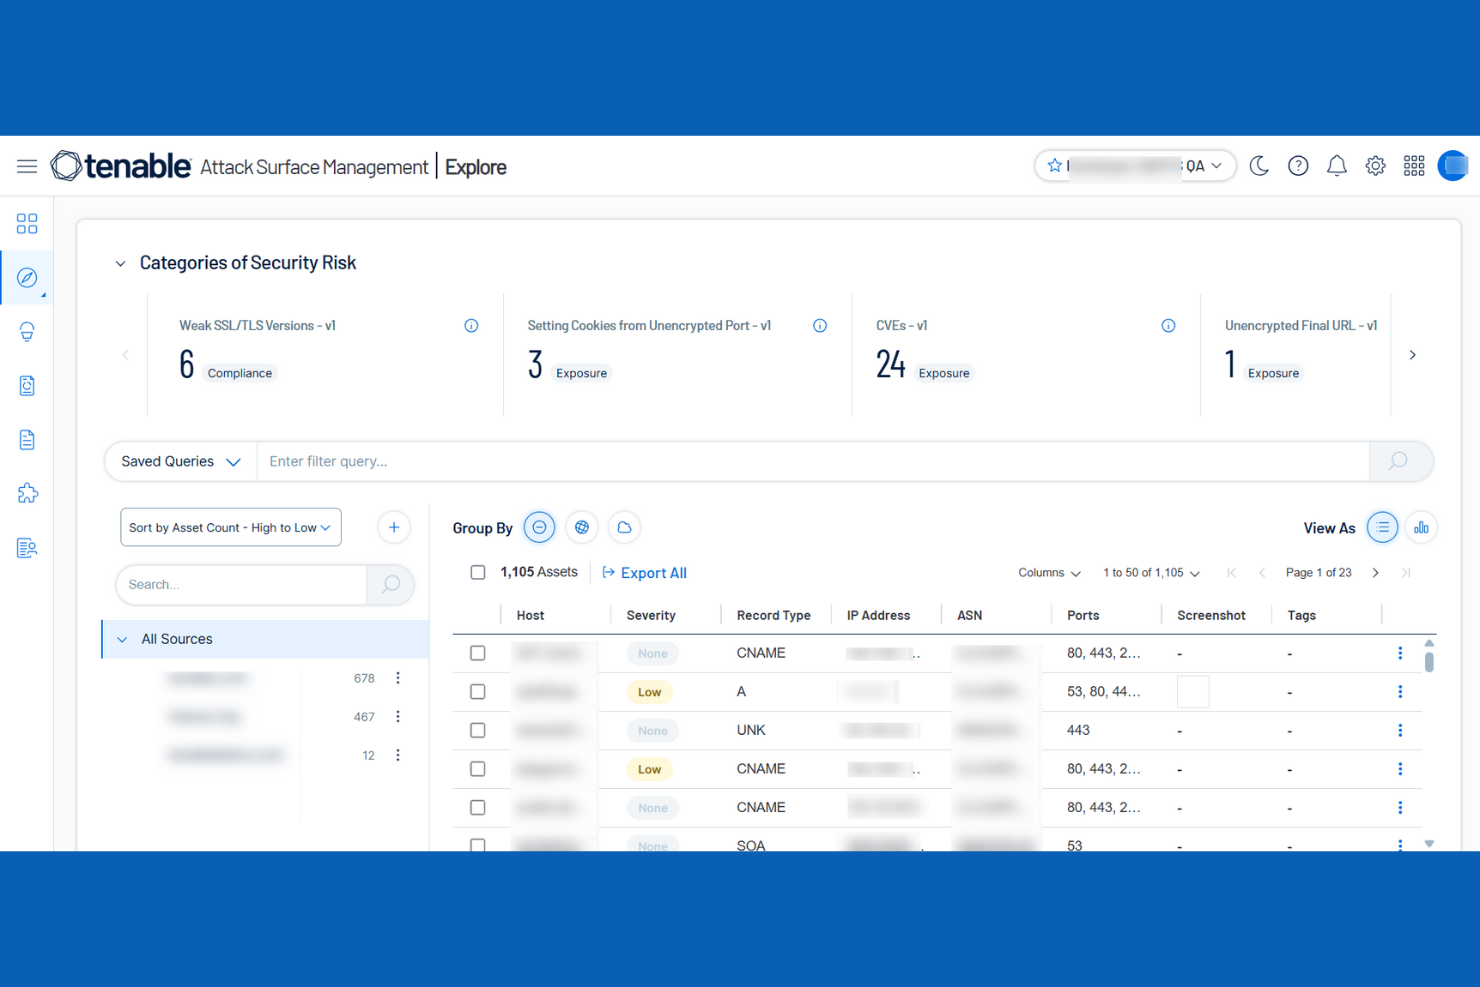1480x987 pixels.
Task: Switch View As to the bar chart icon
Action: pos(1421,527)
